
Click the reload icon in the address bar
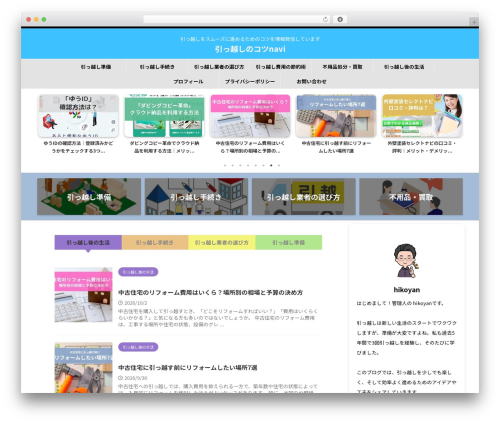[325, 20]
